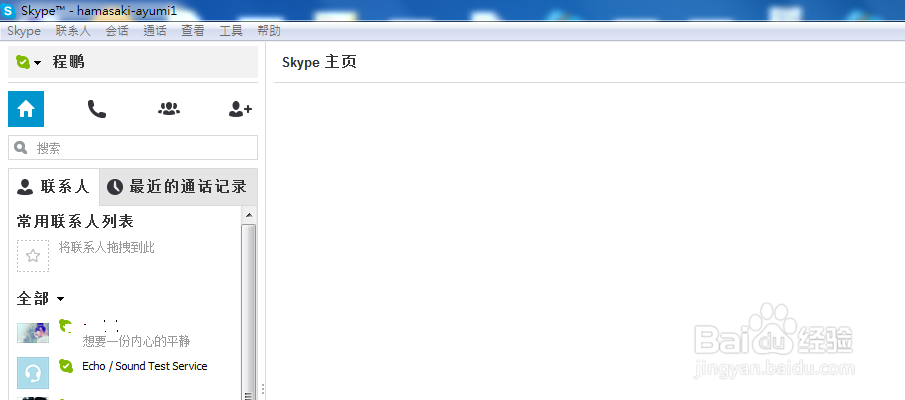The image size is (905, 400).
Task: Click the 将联系人拖拽到此 hint text
Action: [x=107, y=248]
